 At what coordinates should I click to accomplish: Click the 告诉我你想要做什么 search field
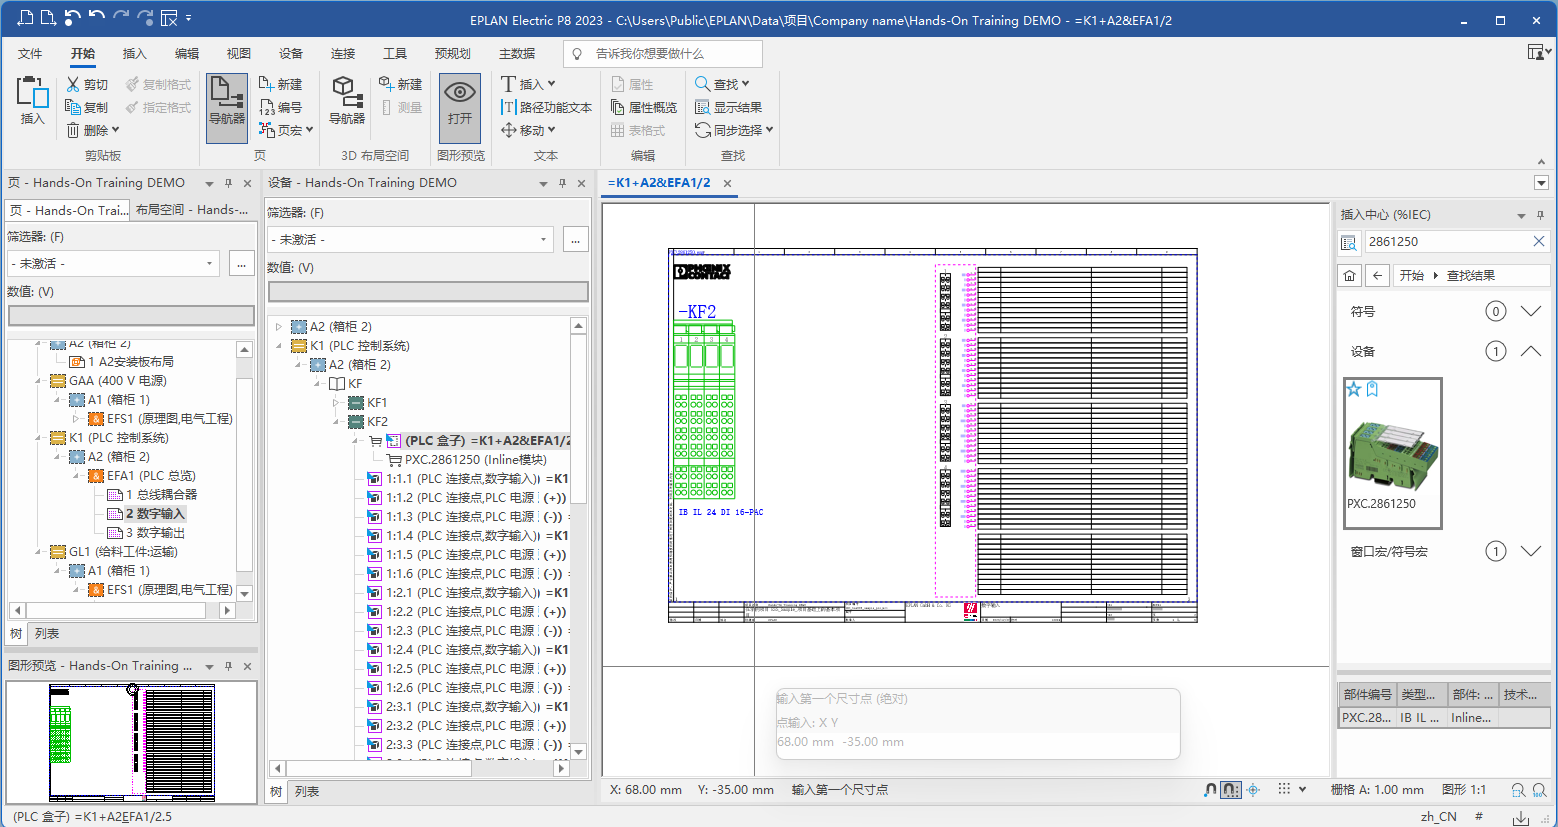pyautogui.click(x=662, y=54)
